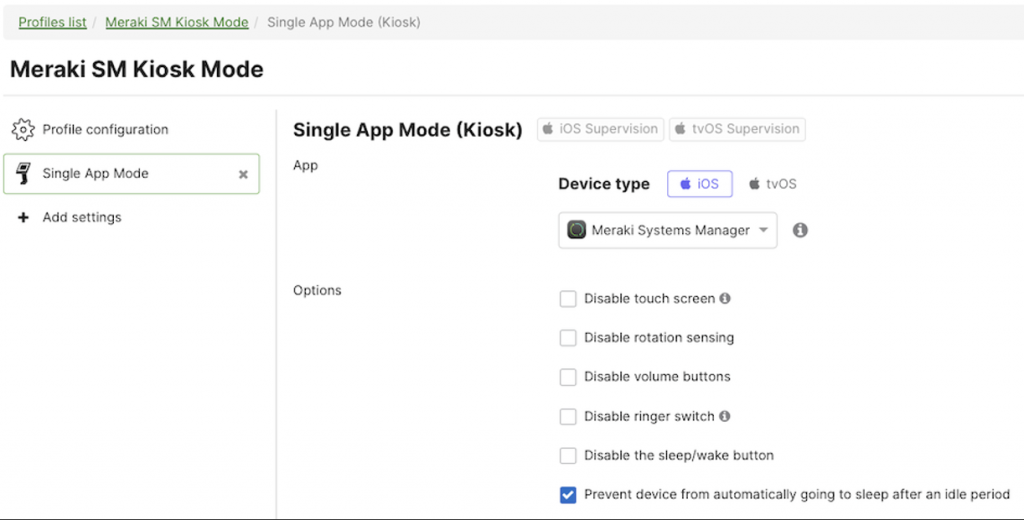Click info icon beside Disable ringer switch
Viewport: 1024px width, 520px height.
[725, 416]
